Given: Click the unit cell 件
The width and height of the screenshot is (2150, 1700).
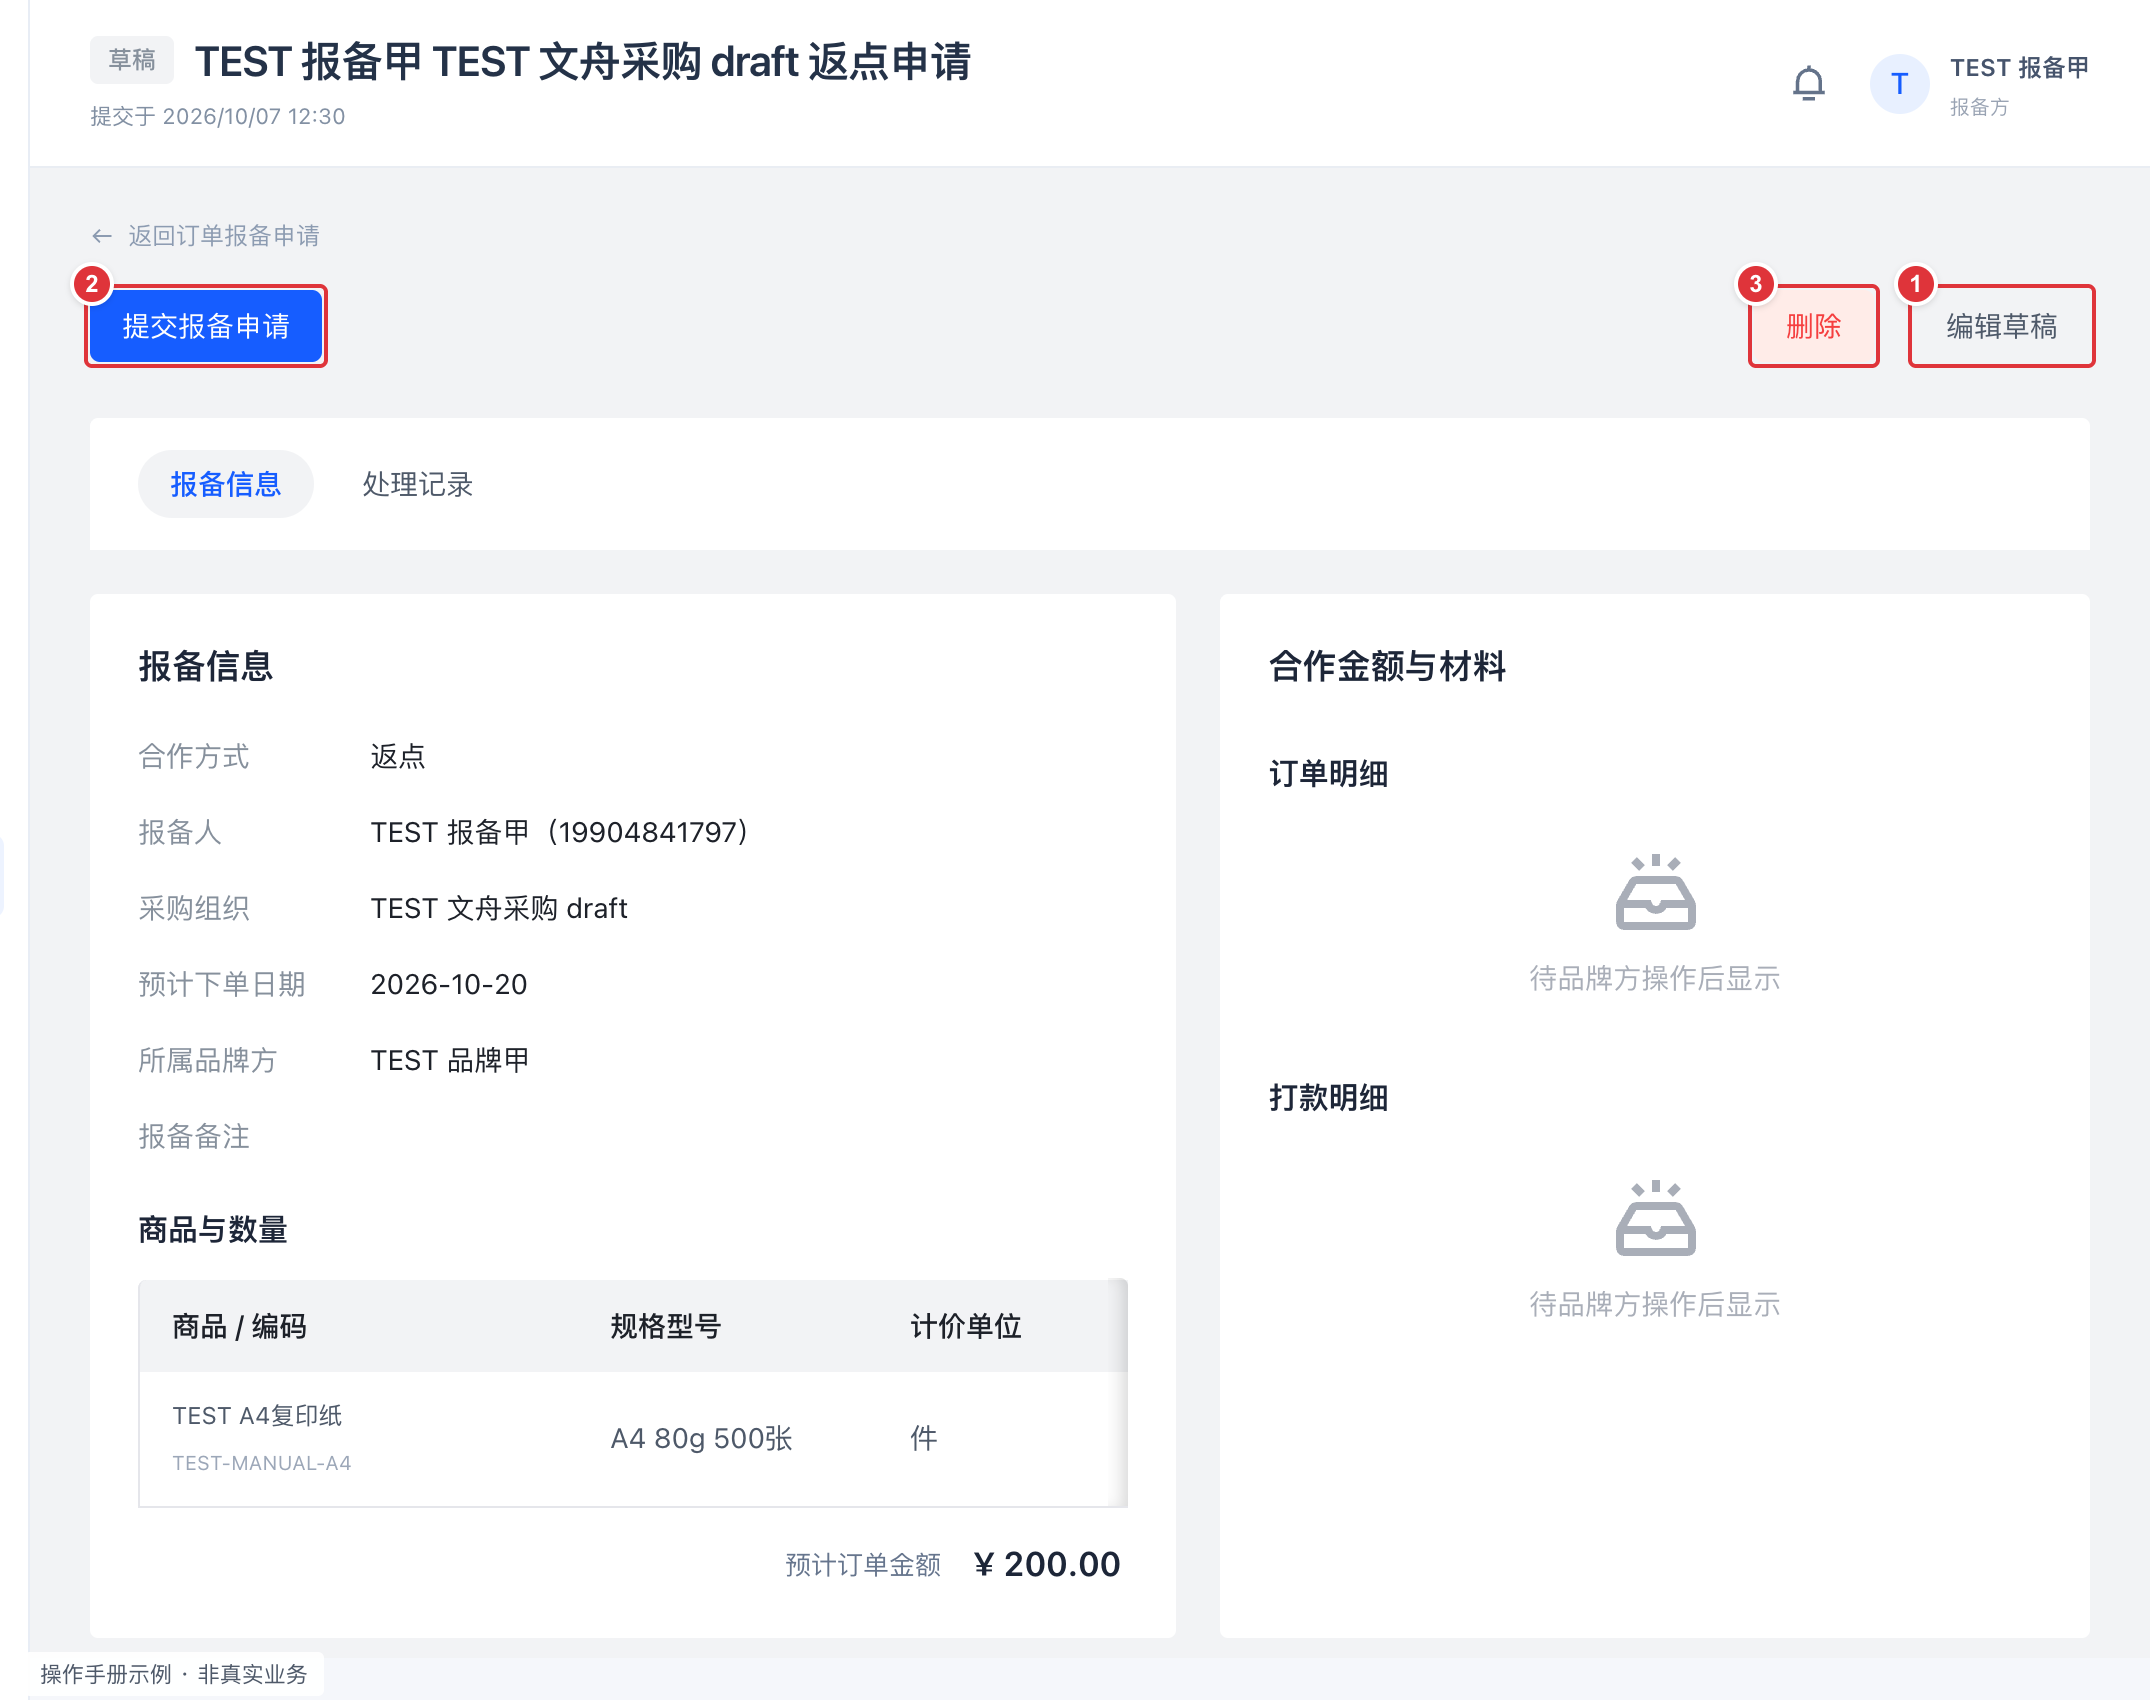Looking at the screenshot, I should click(x=924, y=1438).
